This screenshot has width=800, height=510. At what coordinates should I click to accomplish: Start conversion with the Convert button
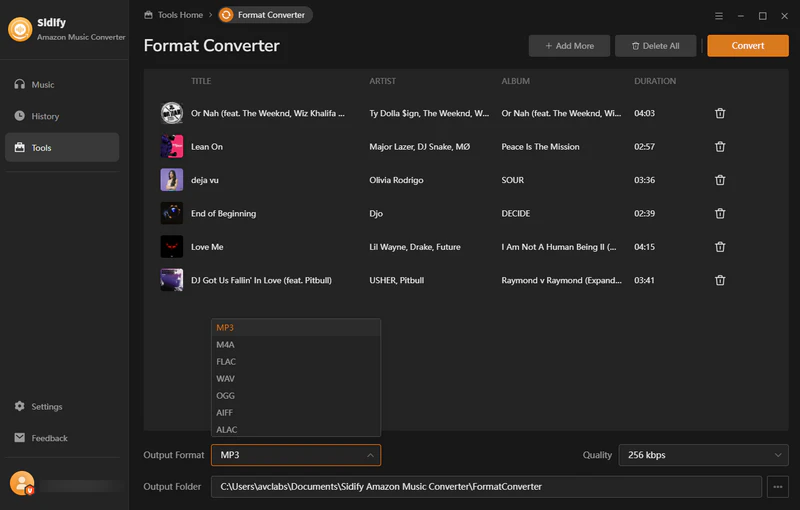click(747, 46)
